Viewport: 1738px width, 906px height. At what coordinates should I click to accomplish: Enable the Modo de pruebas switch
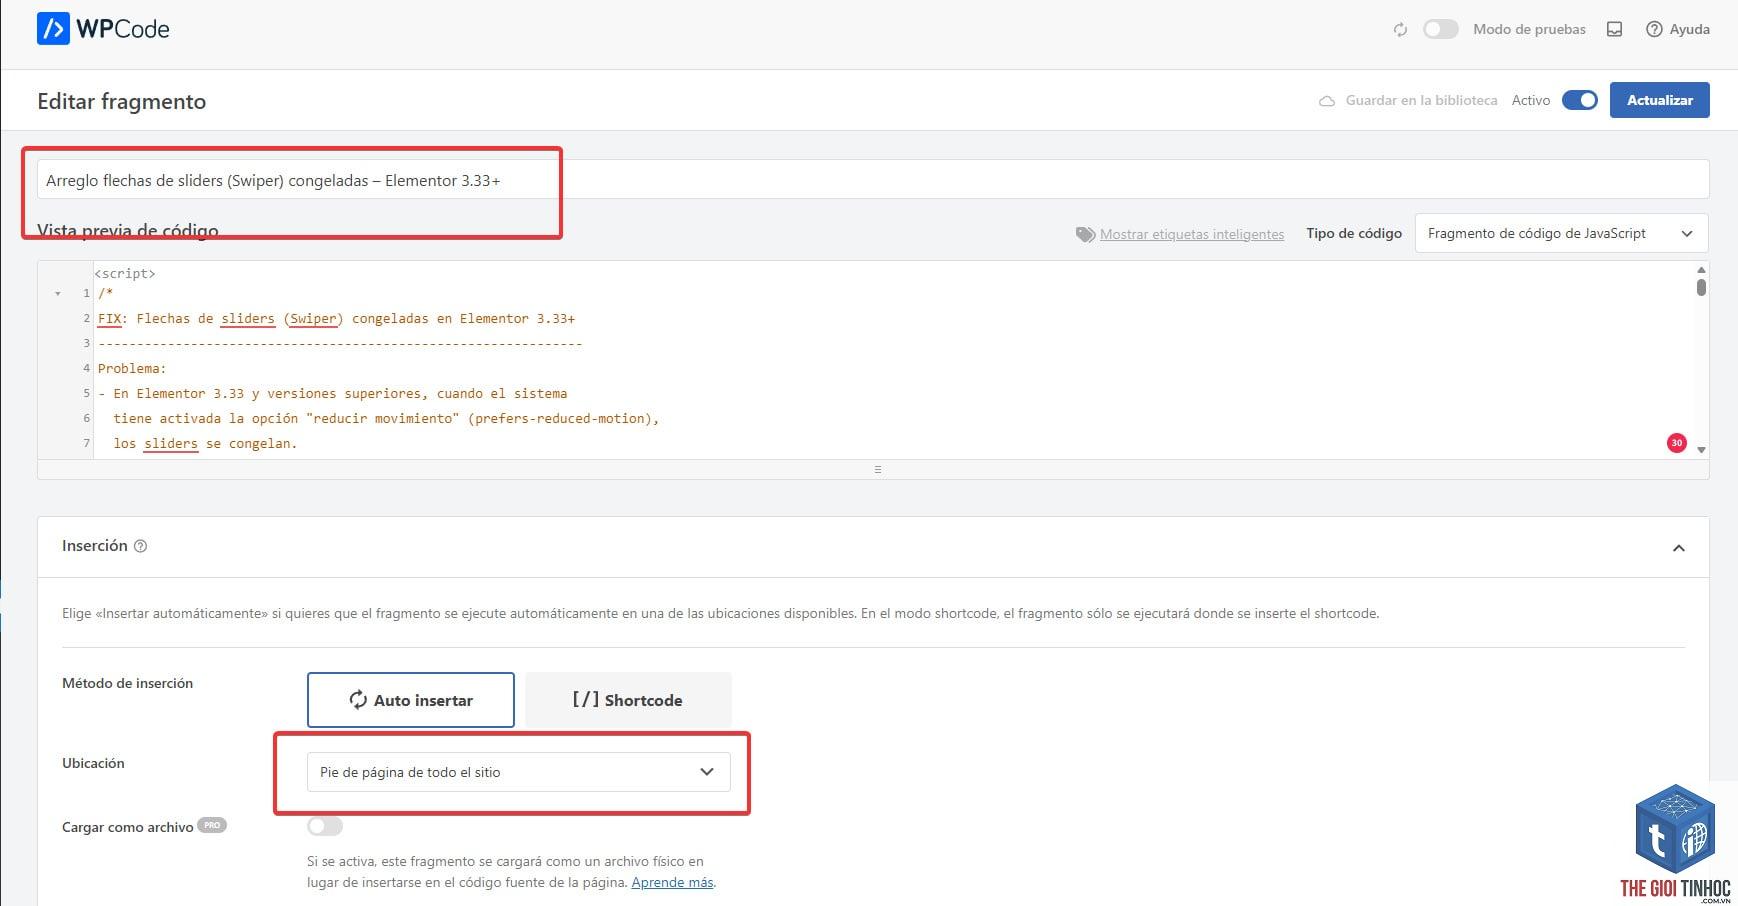pyautogui.click(x=1440, y=29)
